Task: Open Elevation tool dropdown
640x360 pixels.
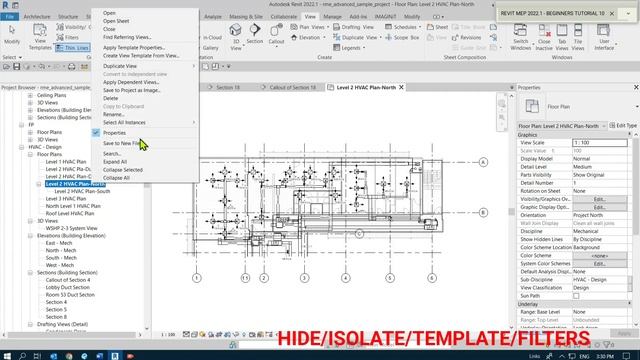Action: tap(308, 38)
